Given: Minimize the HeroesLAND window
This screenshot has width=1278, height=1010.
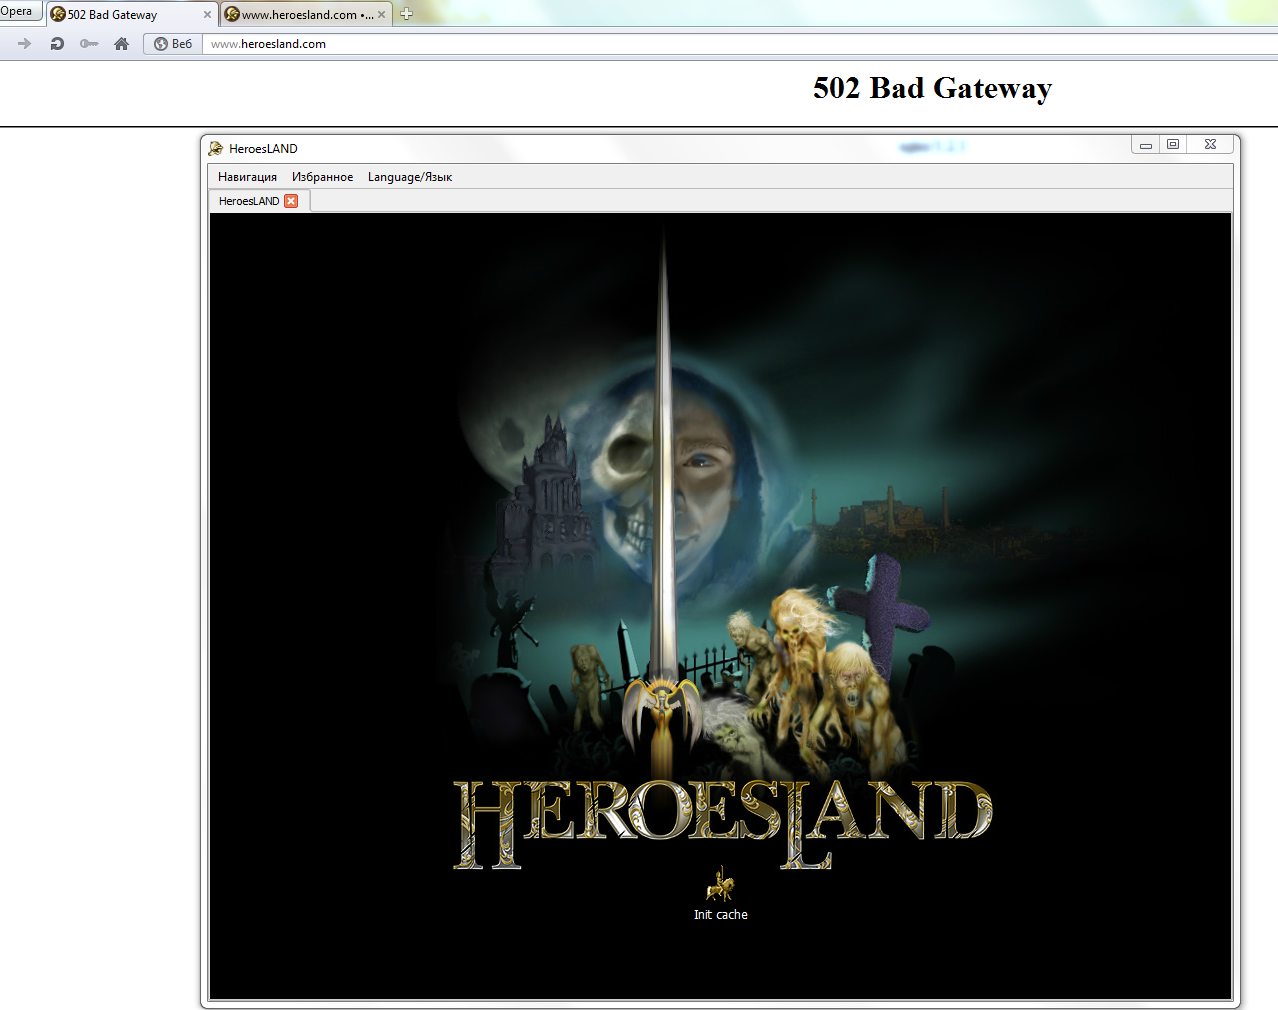Looking at the screenshot, I should [1146, 145].
